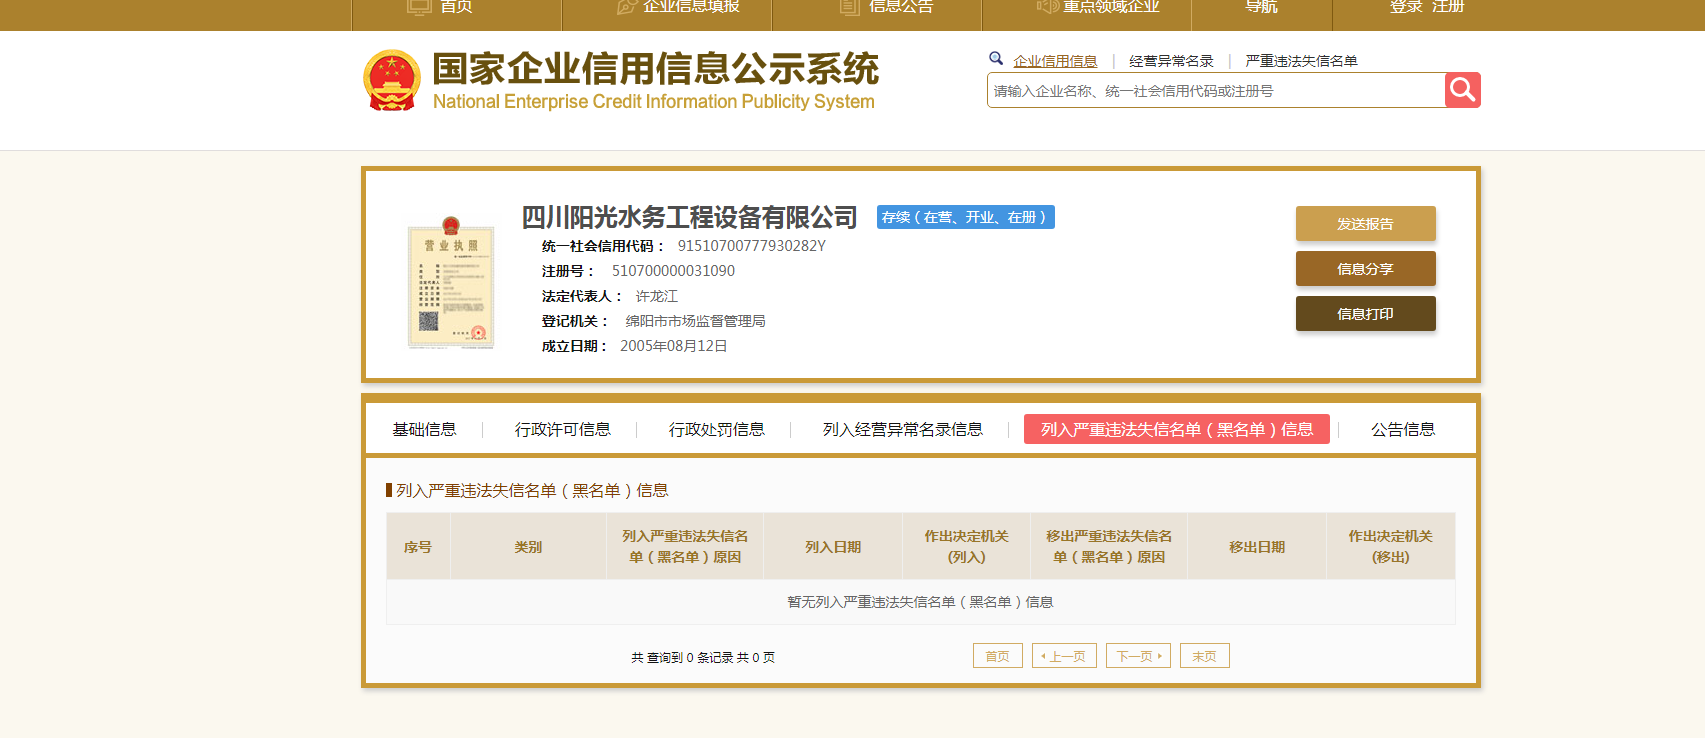
Task: Click the 移出日期 column header
Action: pyautogui.click(x=1257, y=547)
